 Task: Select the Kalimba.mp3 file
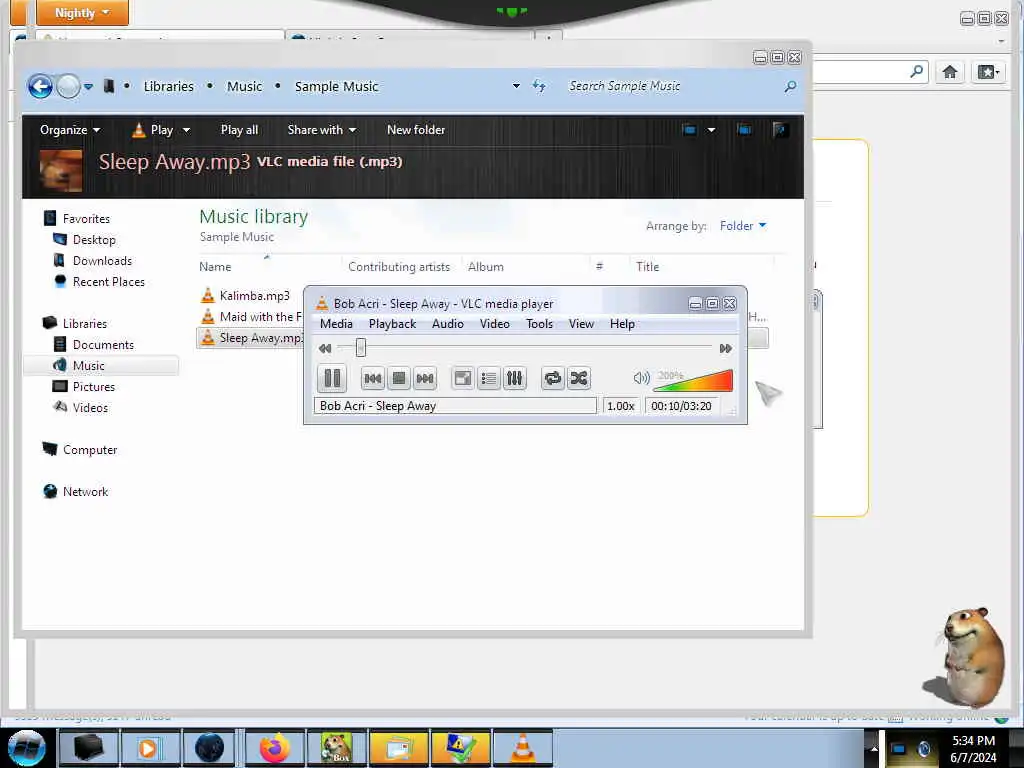(254, 296)
